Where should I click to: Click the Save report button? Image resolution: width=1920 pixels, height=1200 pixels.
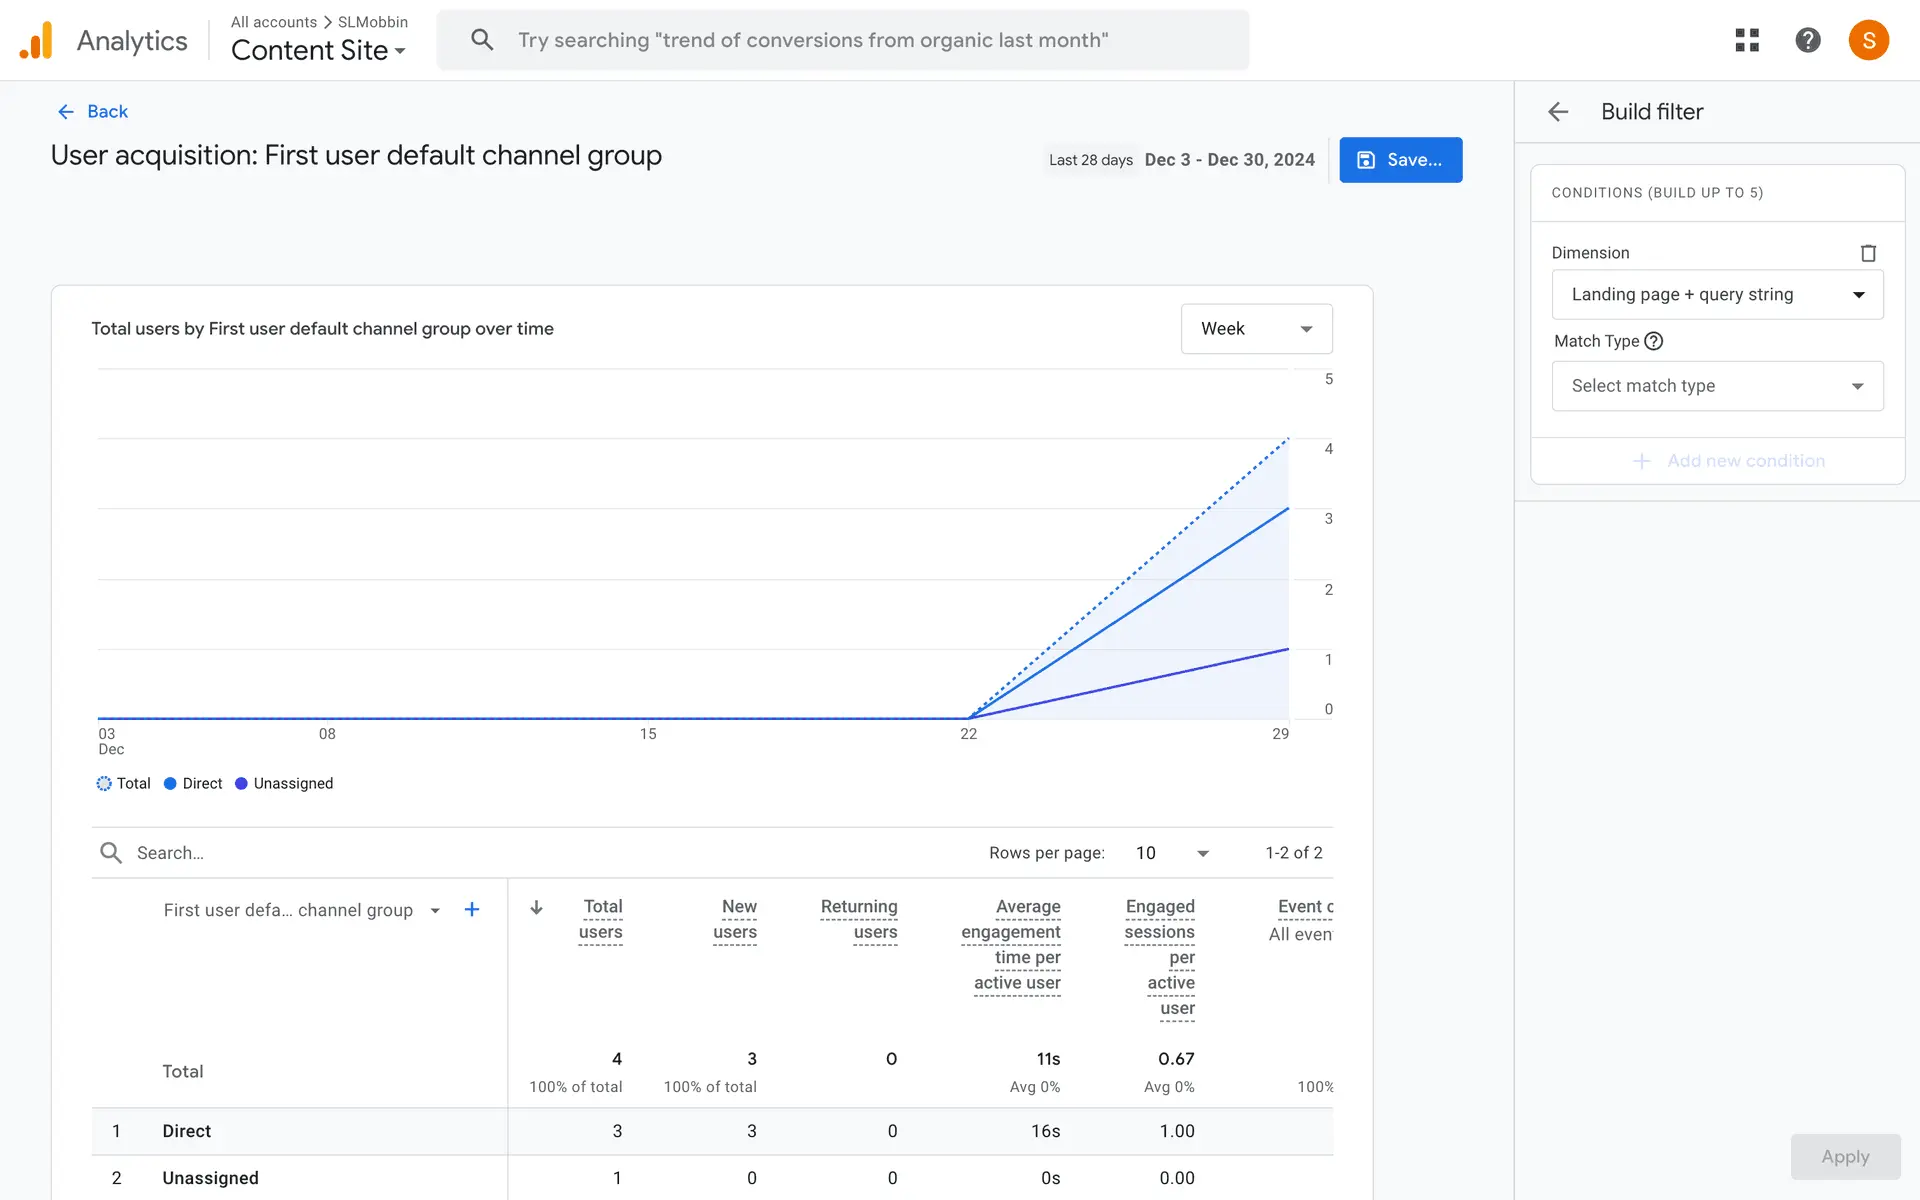pyautogui.click(x=1400, y=160)
